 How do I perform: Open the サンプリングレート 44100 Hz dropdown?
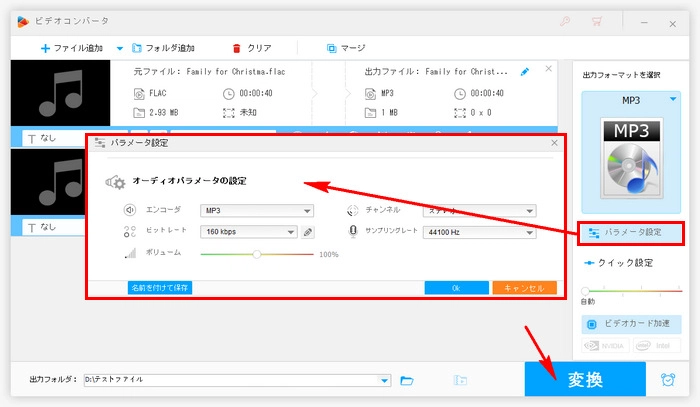[482, 232]
